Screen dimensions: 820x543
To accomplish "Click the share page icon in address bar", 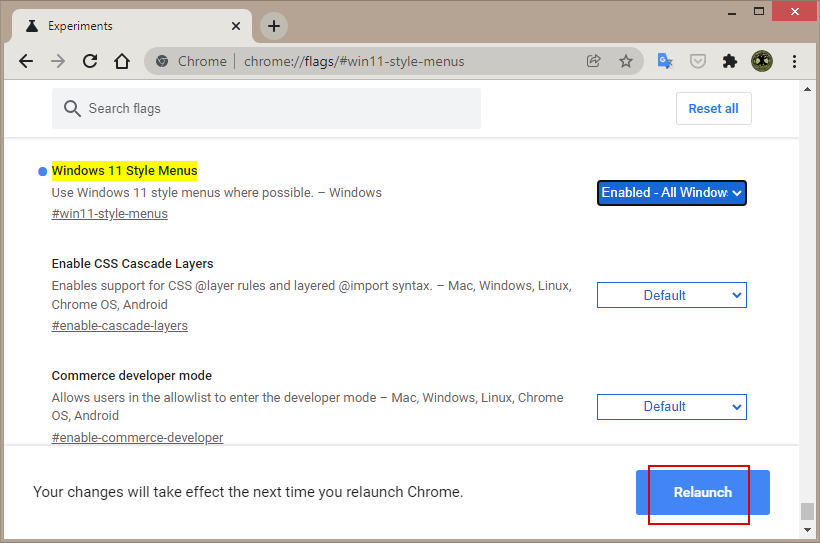I will [594, 61].
